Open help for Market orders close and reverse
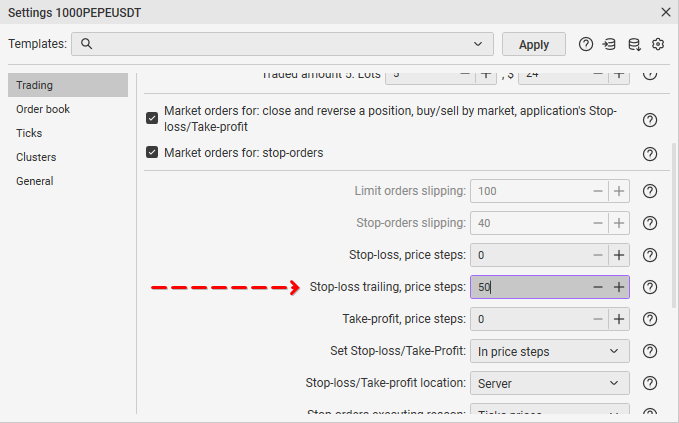The height and width of the screenshot is (423, 679). pyautogui.click(x=650, y=120)
